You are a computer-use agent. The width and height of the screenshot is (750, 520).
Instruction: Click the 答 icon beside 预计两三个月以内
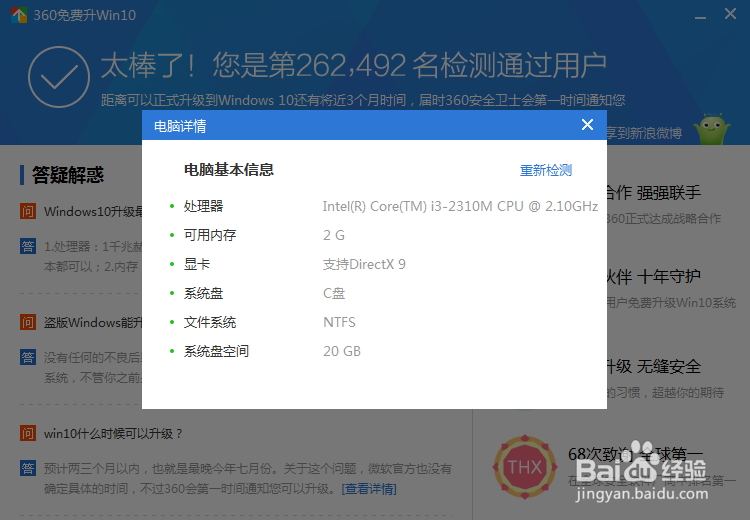click(x=28, y=468)
